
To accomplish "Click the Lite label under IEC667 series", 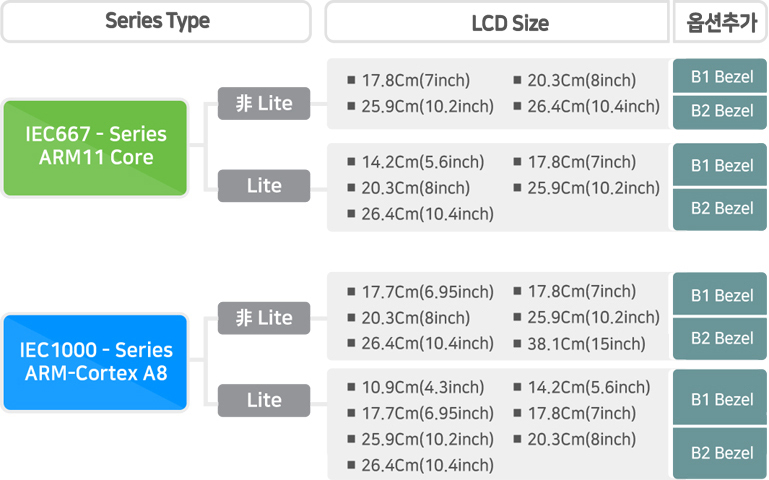I will [x=264, y=186].
